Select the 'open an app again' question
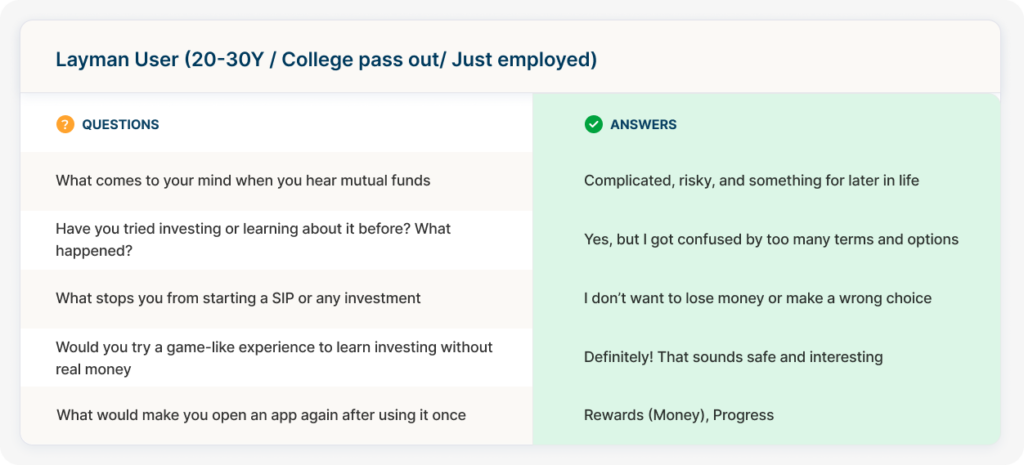 pos(261,415)
